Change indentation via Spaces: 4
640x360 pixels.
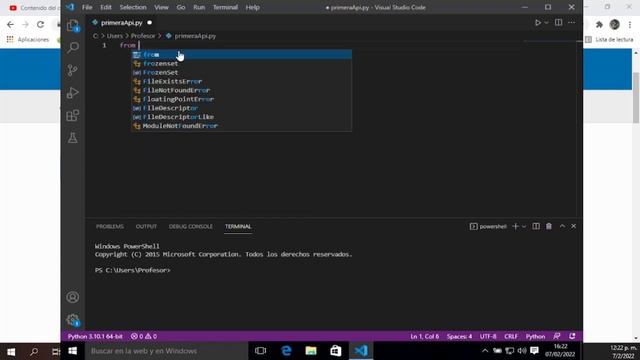pyautogui.click(x=459, y=337)
